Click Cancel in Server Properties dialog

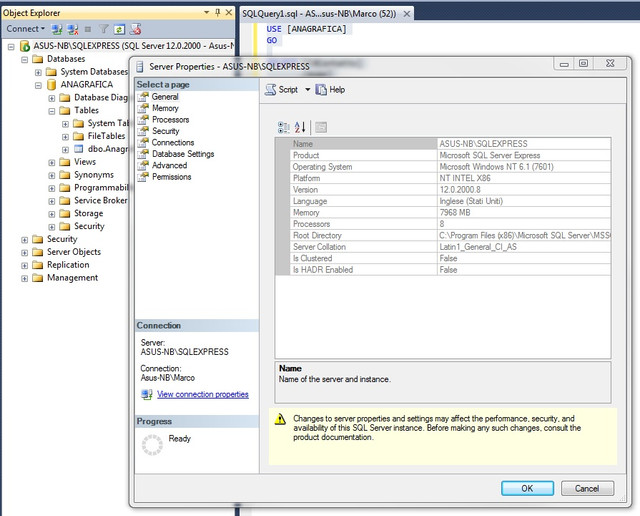pos(587,488)
